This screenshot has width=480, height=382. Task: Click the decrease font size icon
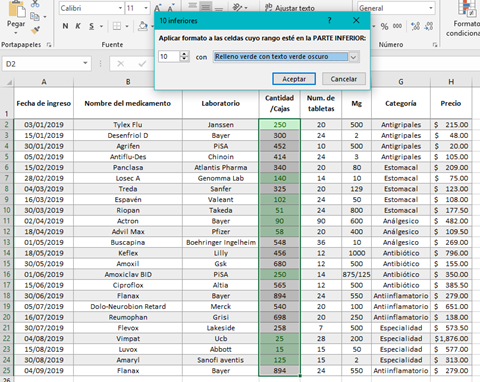tap(171, 8)
